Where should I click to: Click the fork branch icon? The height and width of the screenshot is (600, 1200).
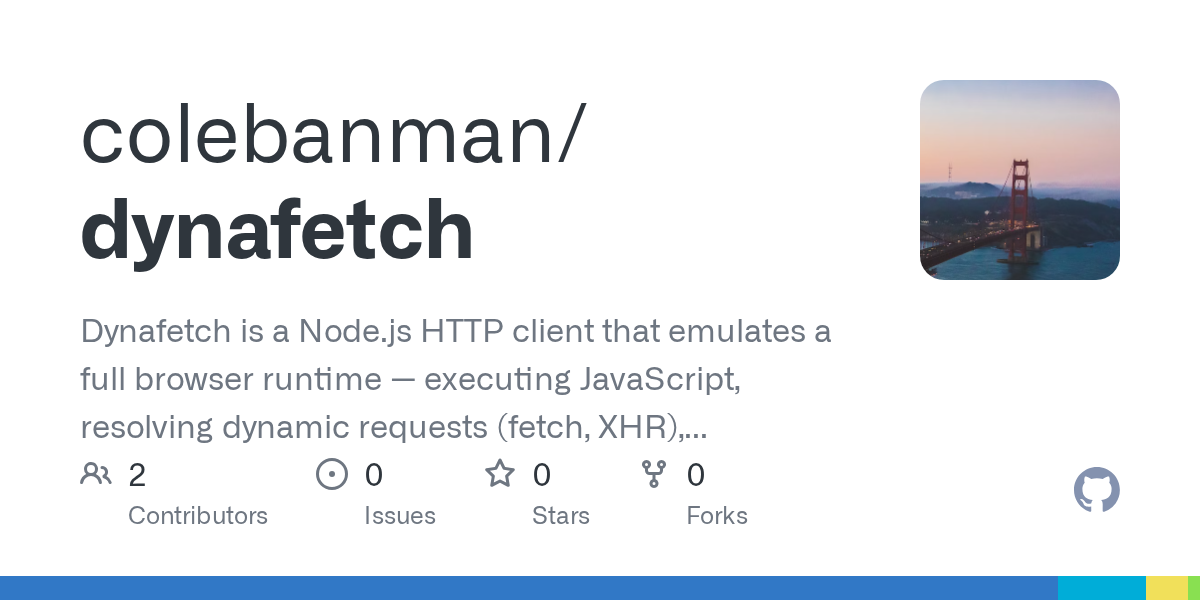(x=654, y=474)
